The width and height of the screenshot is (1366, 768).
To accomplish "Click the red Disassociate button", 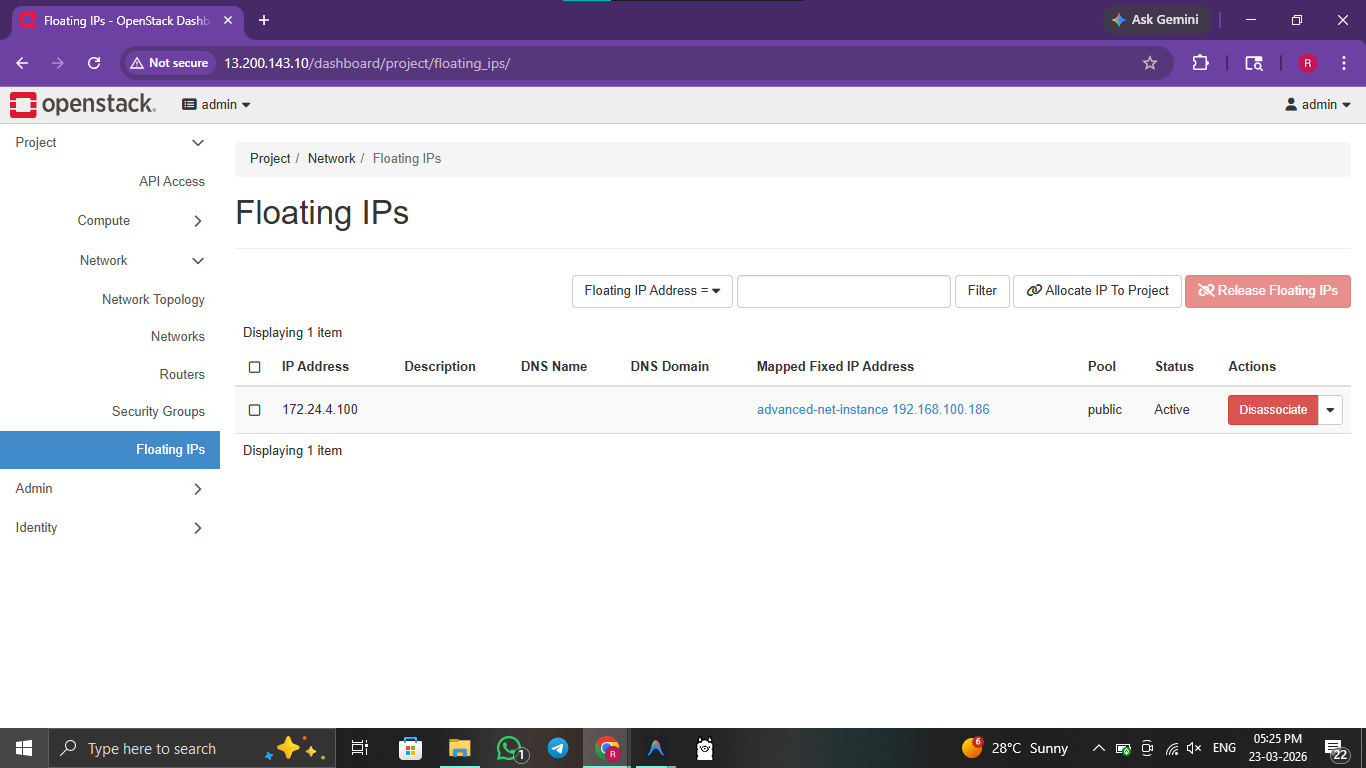I will (1273, 410).
